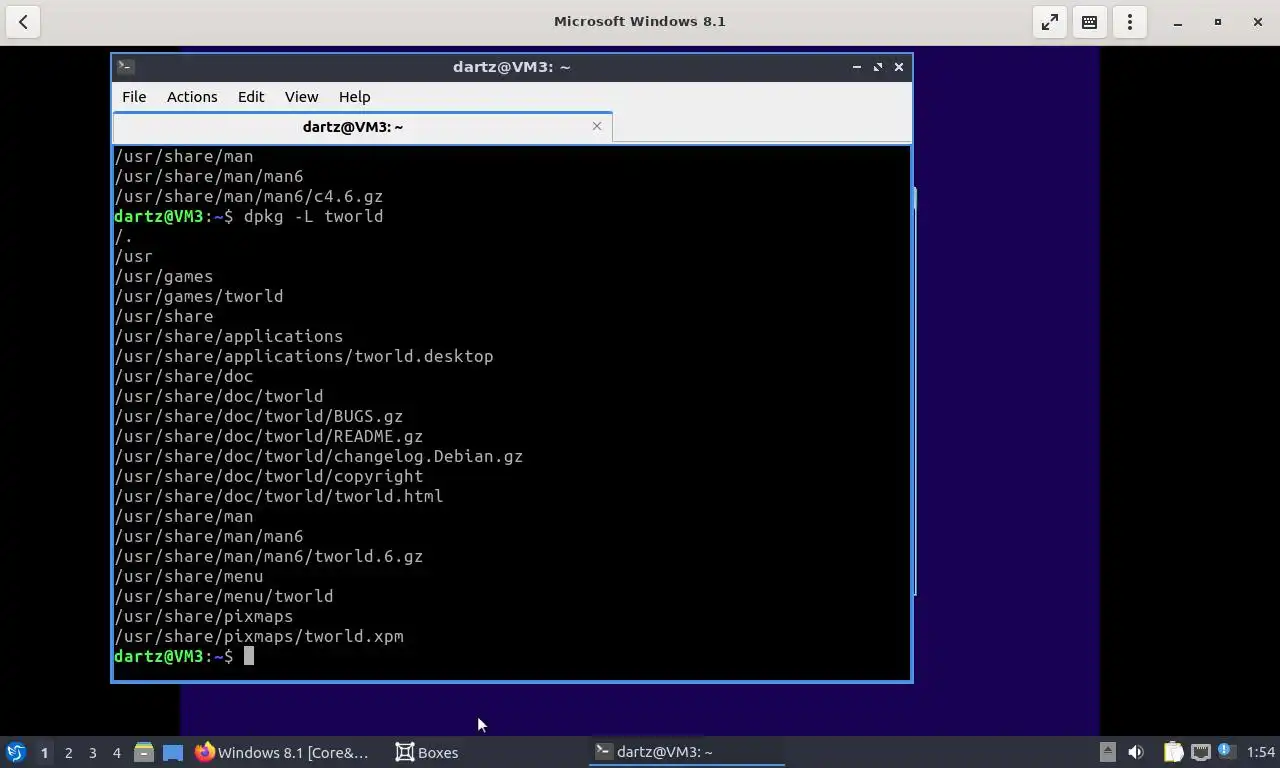Click the /usr/share/applications/tworld.desktop line
Viewport: 1280px width, 768px height.
(x=304, y=356)
